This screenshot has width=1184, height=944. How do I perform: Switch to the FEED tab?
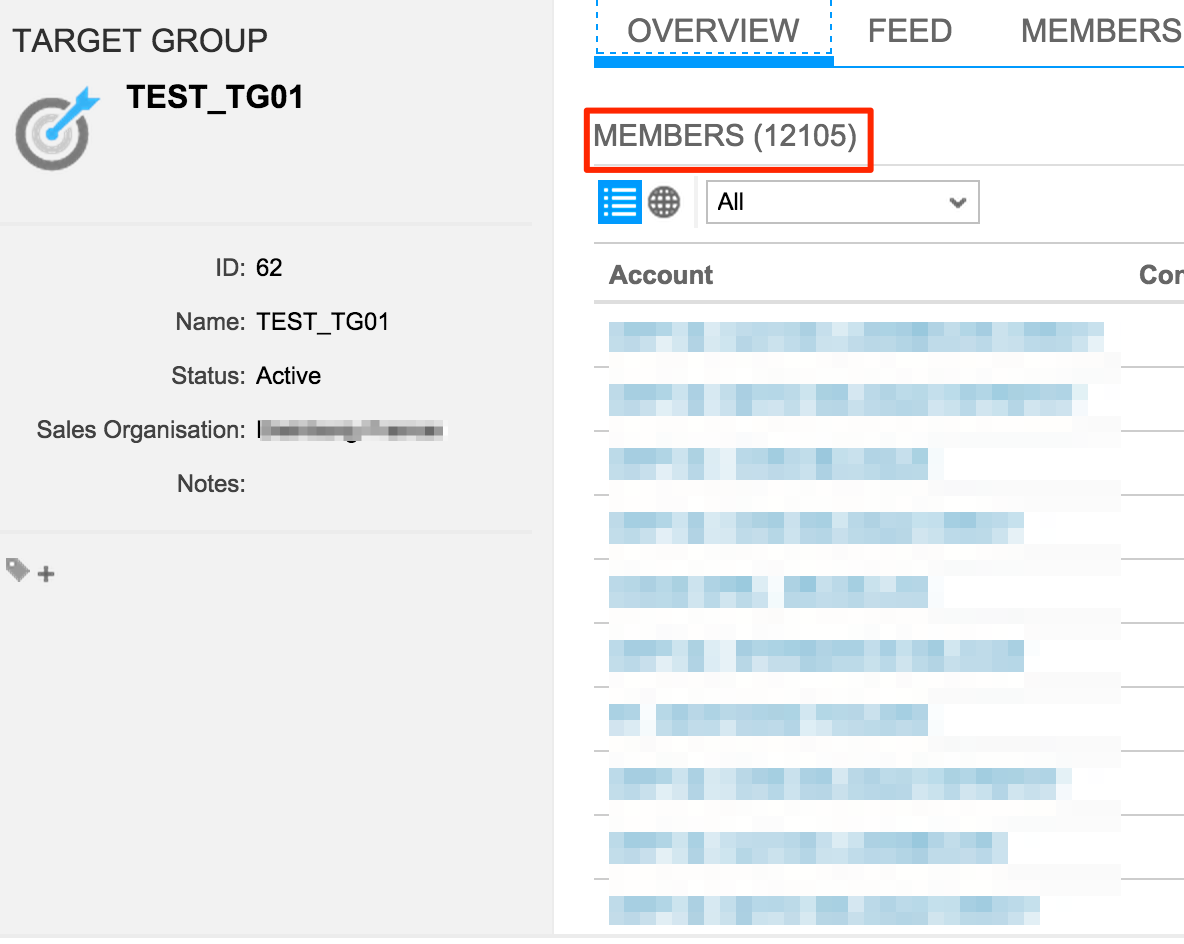pyautogui.click(x=908, y=30)
